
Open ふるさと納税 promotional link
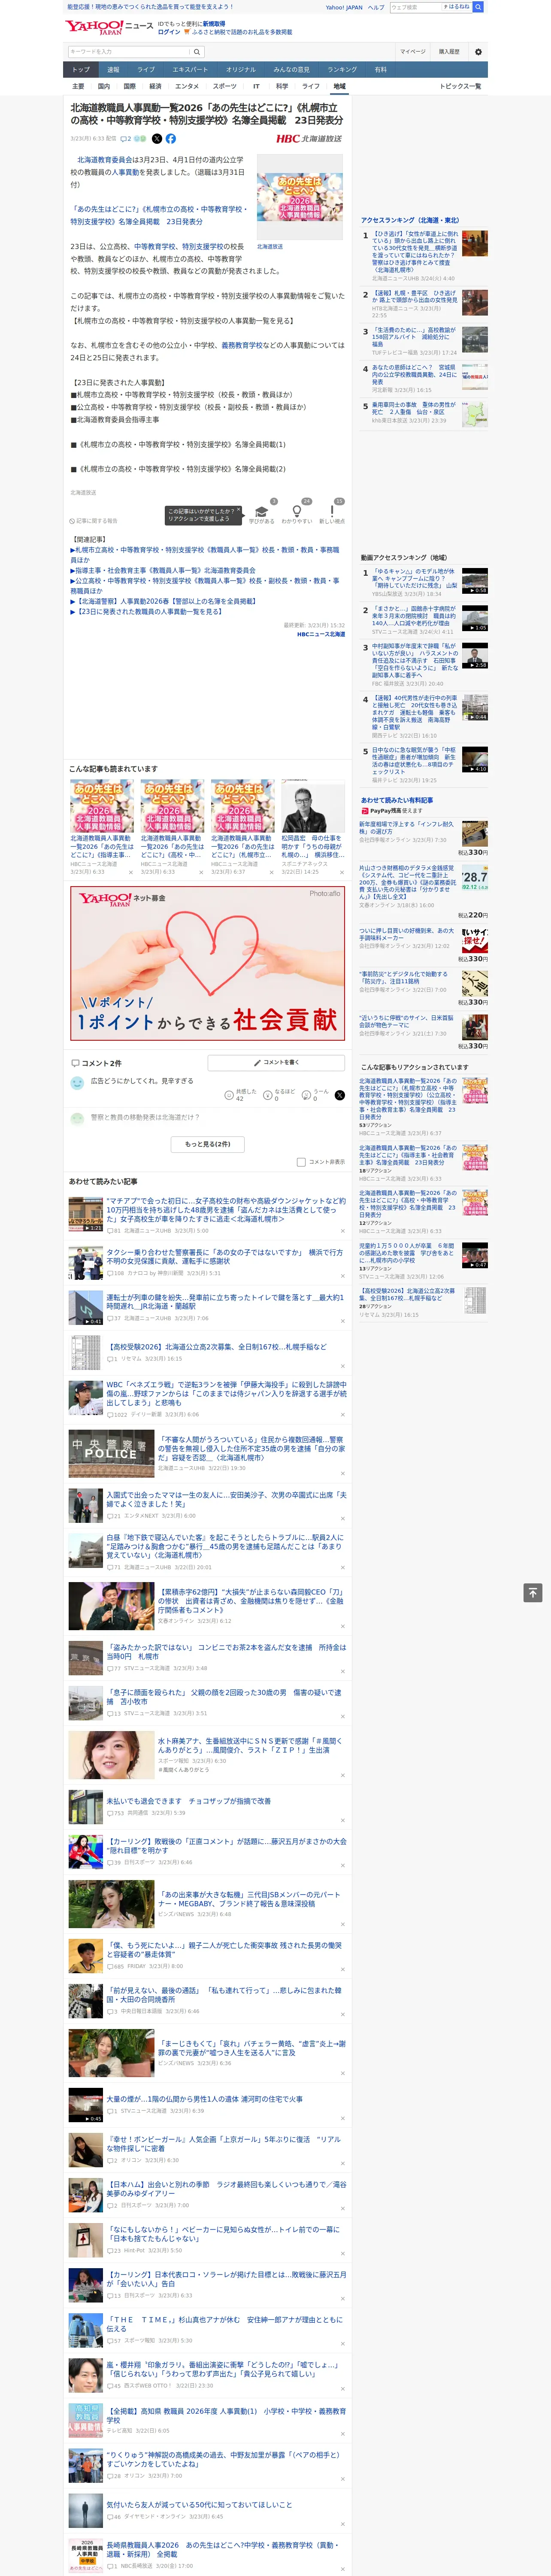[241, 32]
